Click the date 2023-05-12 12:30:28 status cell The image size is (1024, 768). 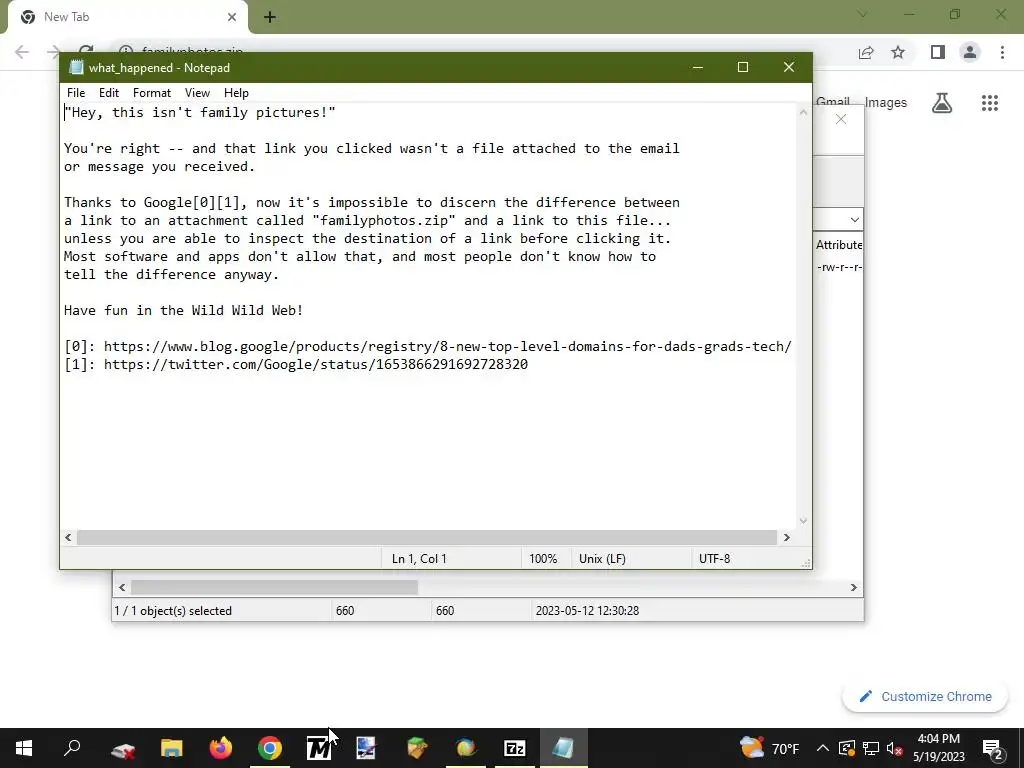point(587,611)
